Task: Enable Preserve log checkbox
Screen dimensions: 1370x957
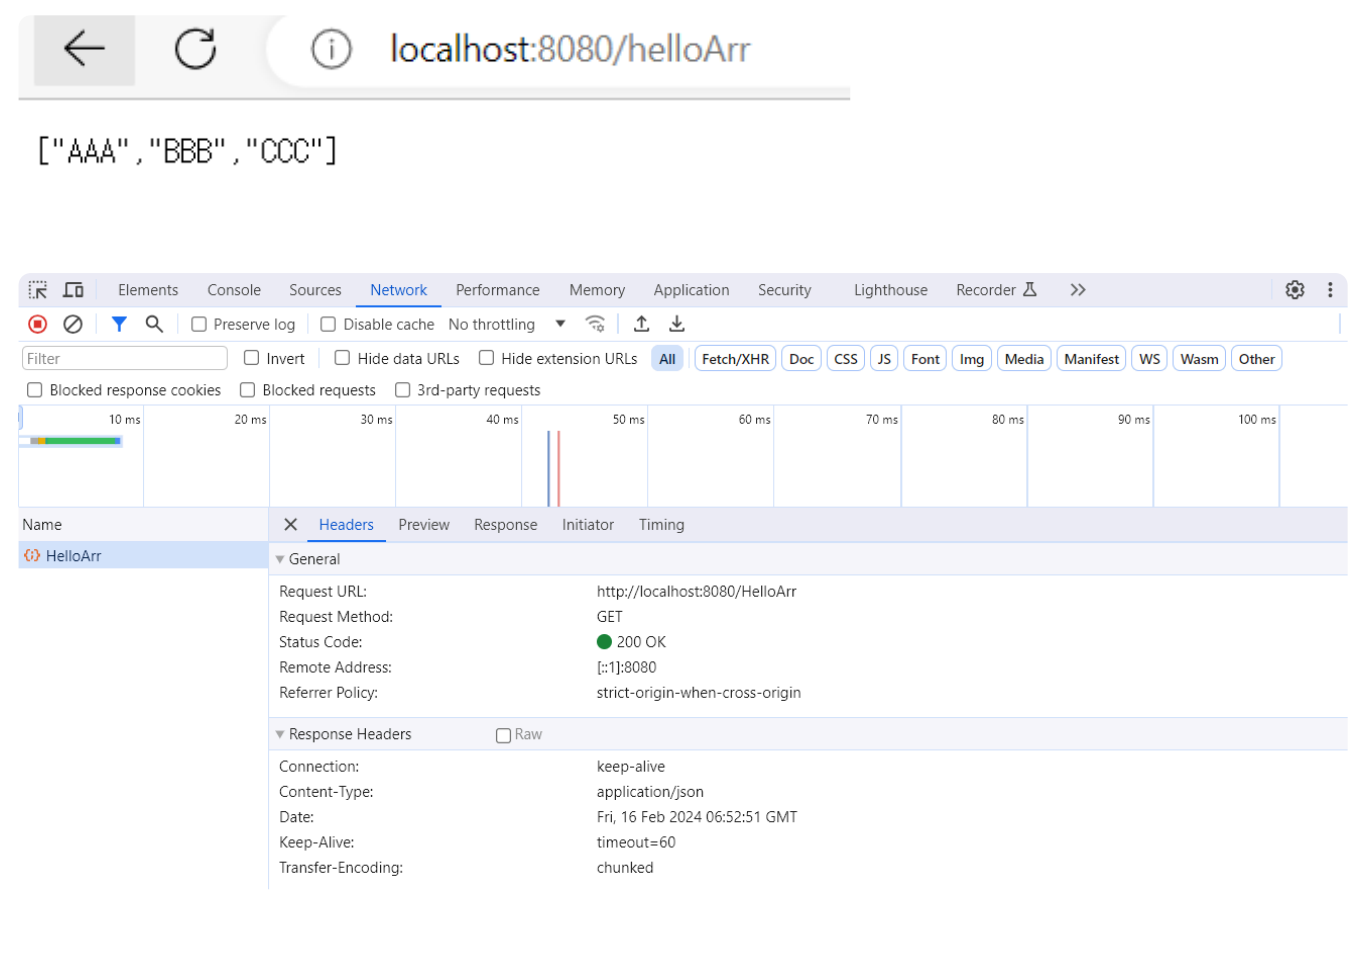Action: (199, 324)
